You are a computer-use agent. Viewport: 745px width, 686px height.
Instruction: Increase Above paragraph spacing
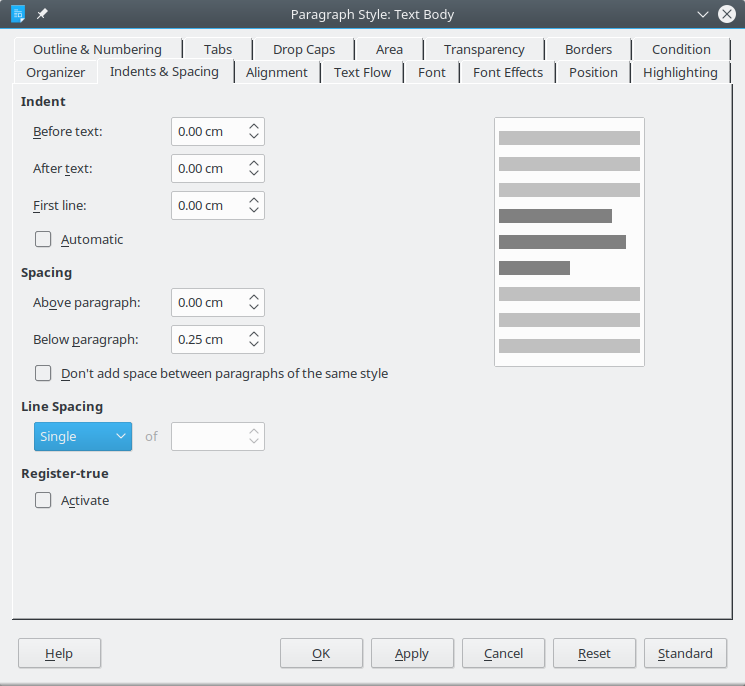(x=254, y=297)
